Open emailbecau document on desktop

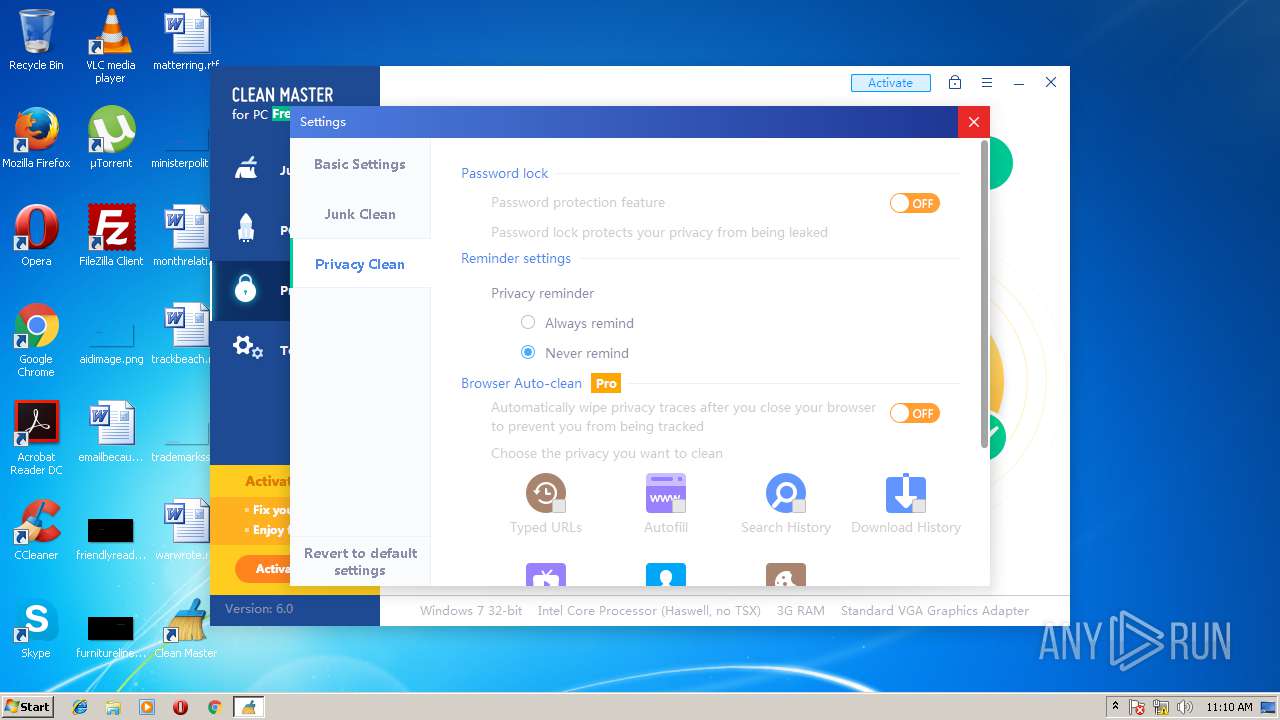tap(111, 431)
